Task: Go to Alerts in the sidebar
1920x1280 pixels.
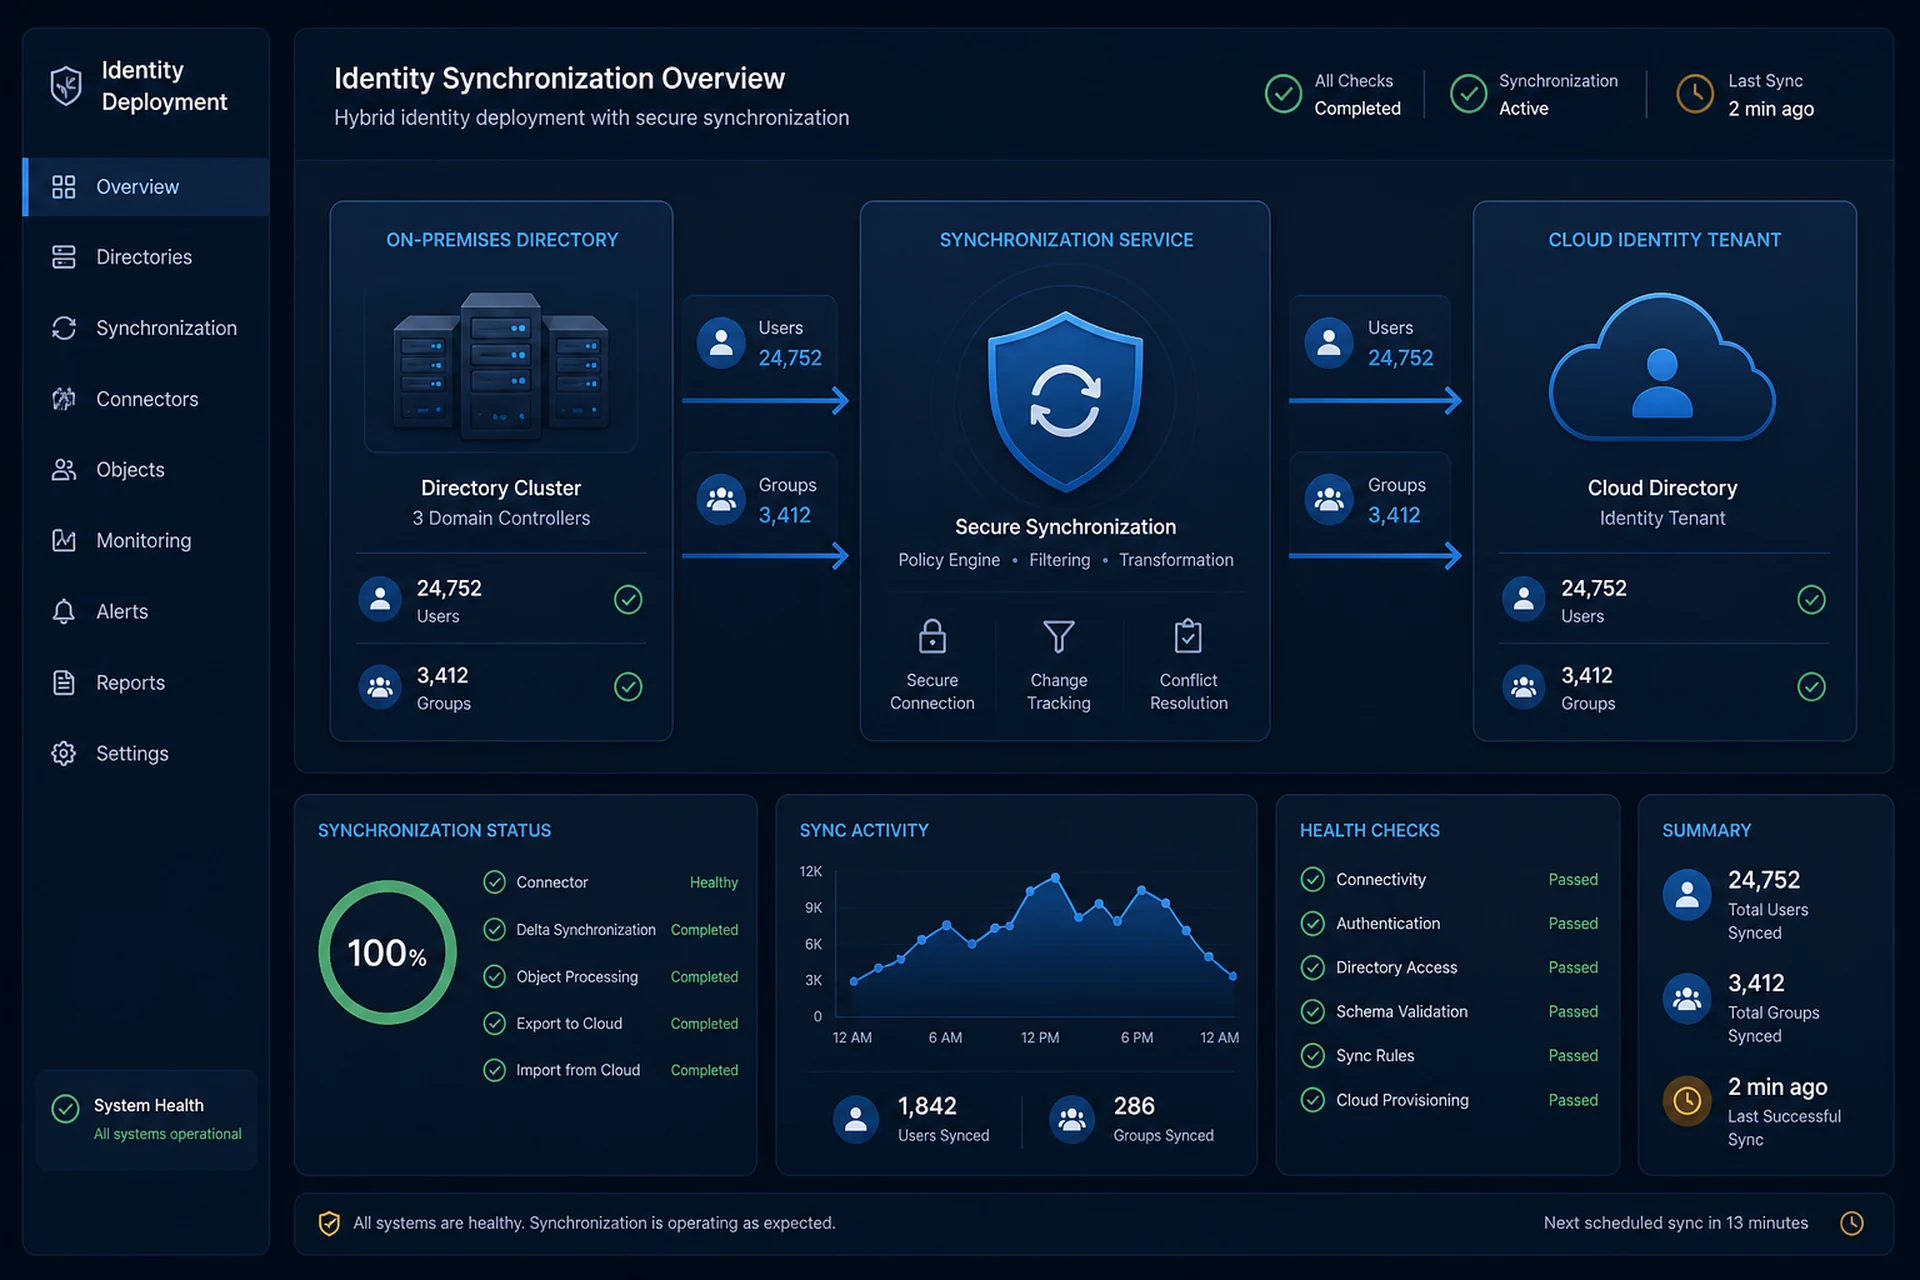Action: click(146, 611)
